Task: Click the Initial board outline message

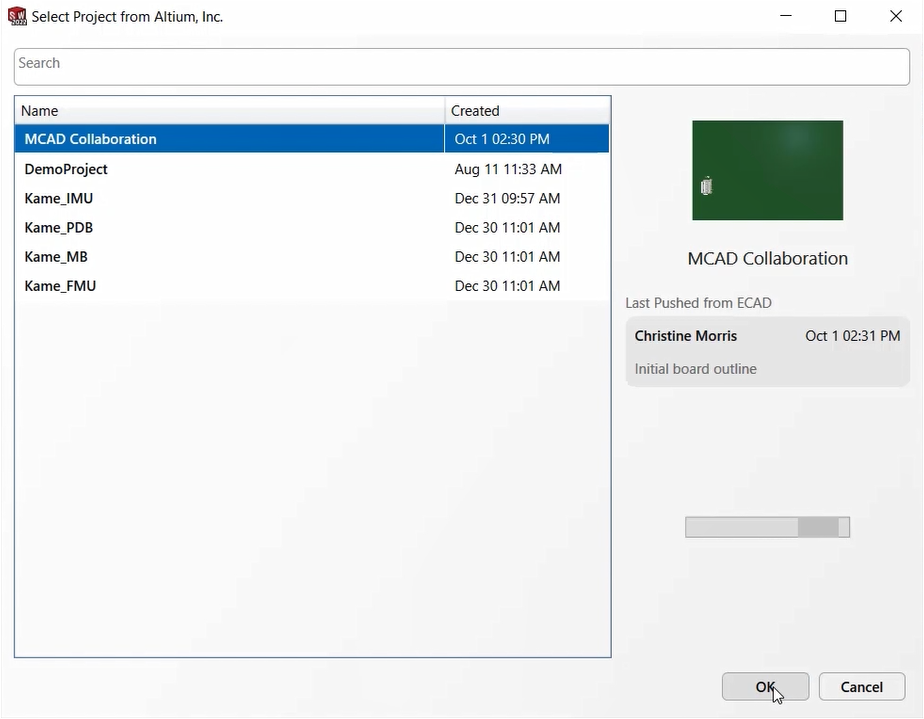Action: 695,369
